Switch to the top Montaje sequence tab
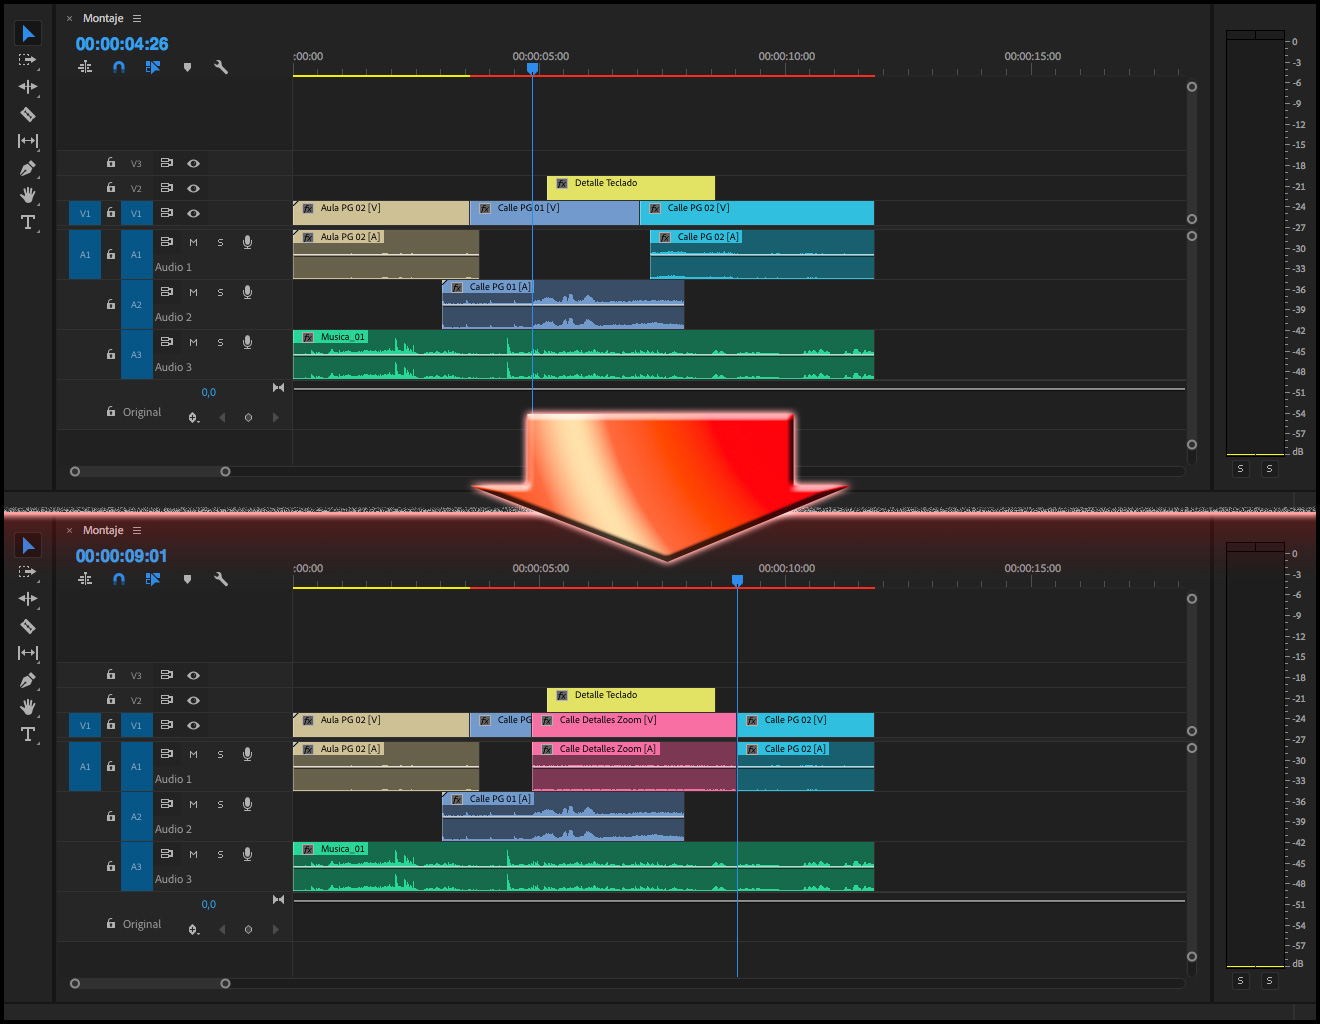 [x=103, y=19]
